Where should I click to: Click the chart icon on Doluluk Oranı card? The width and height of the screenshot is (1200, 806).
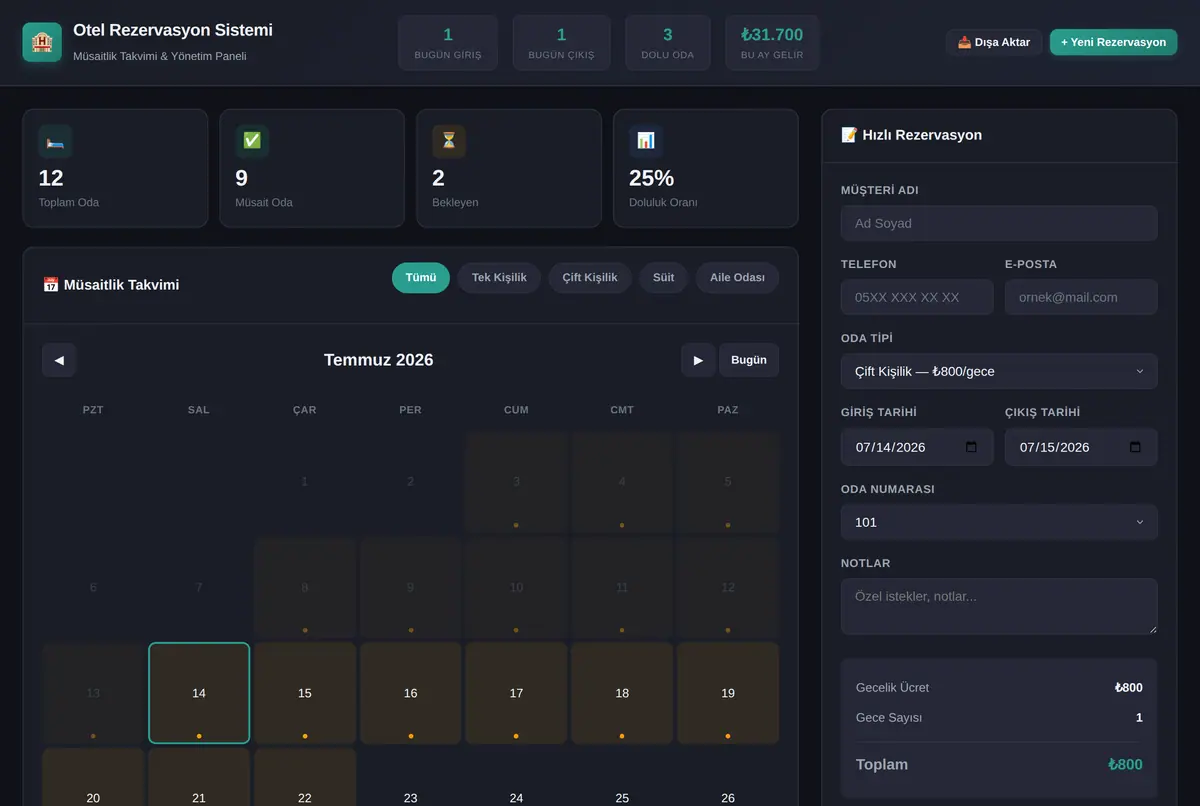[646, 141]
